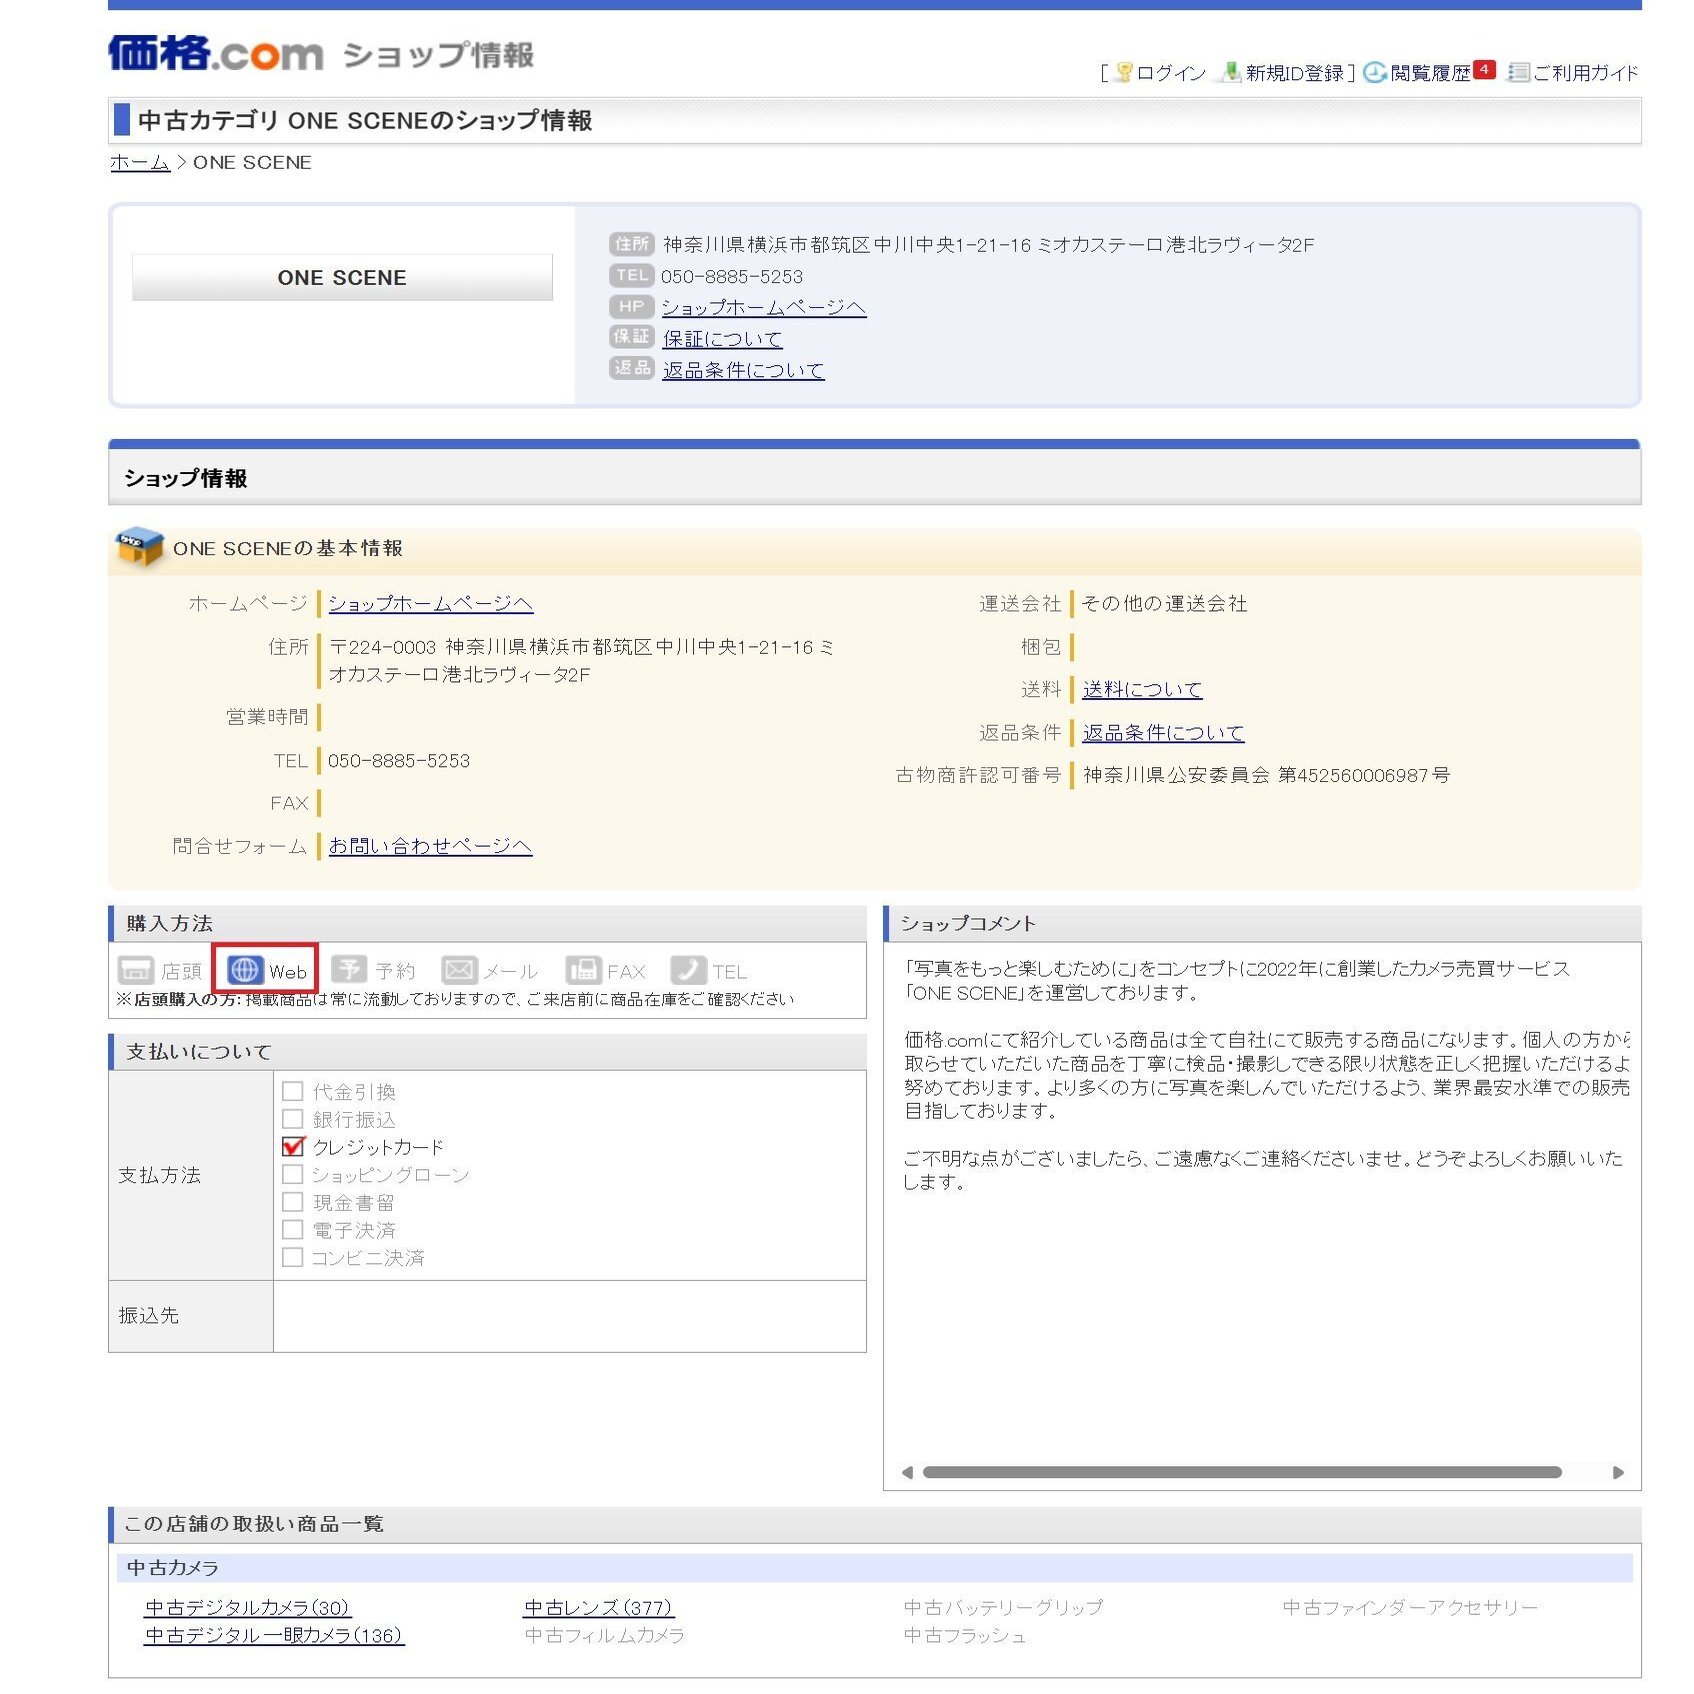
Task: Click the 住所 address badge icon
Action: click(x=631, y=244)
